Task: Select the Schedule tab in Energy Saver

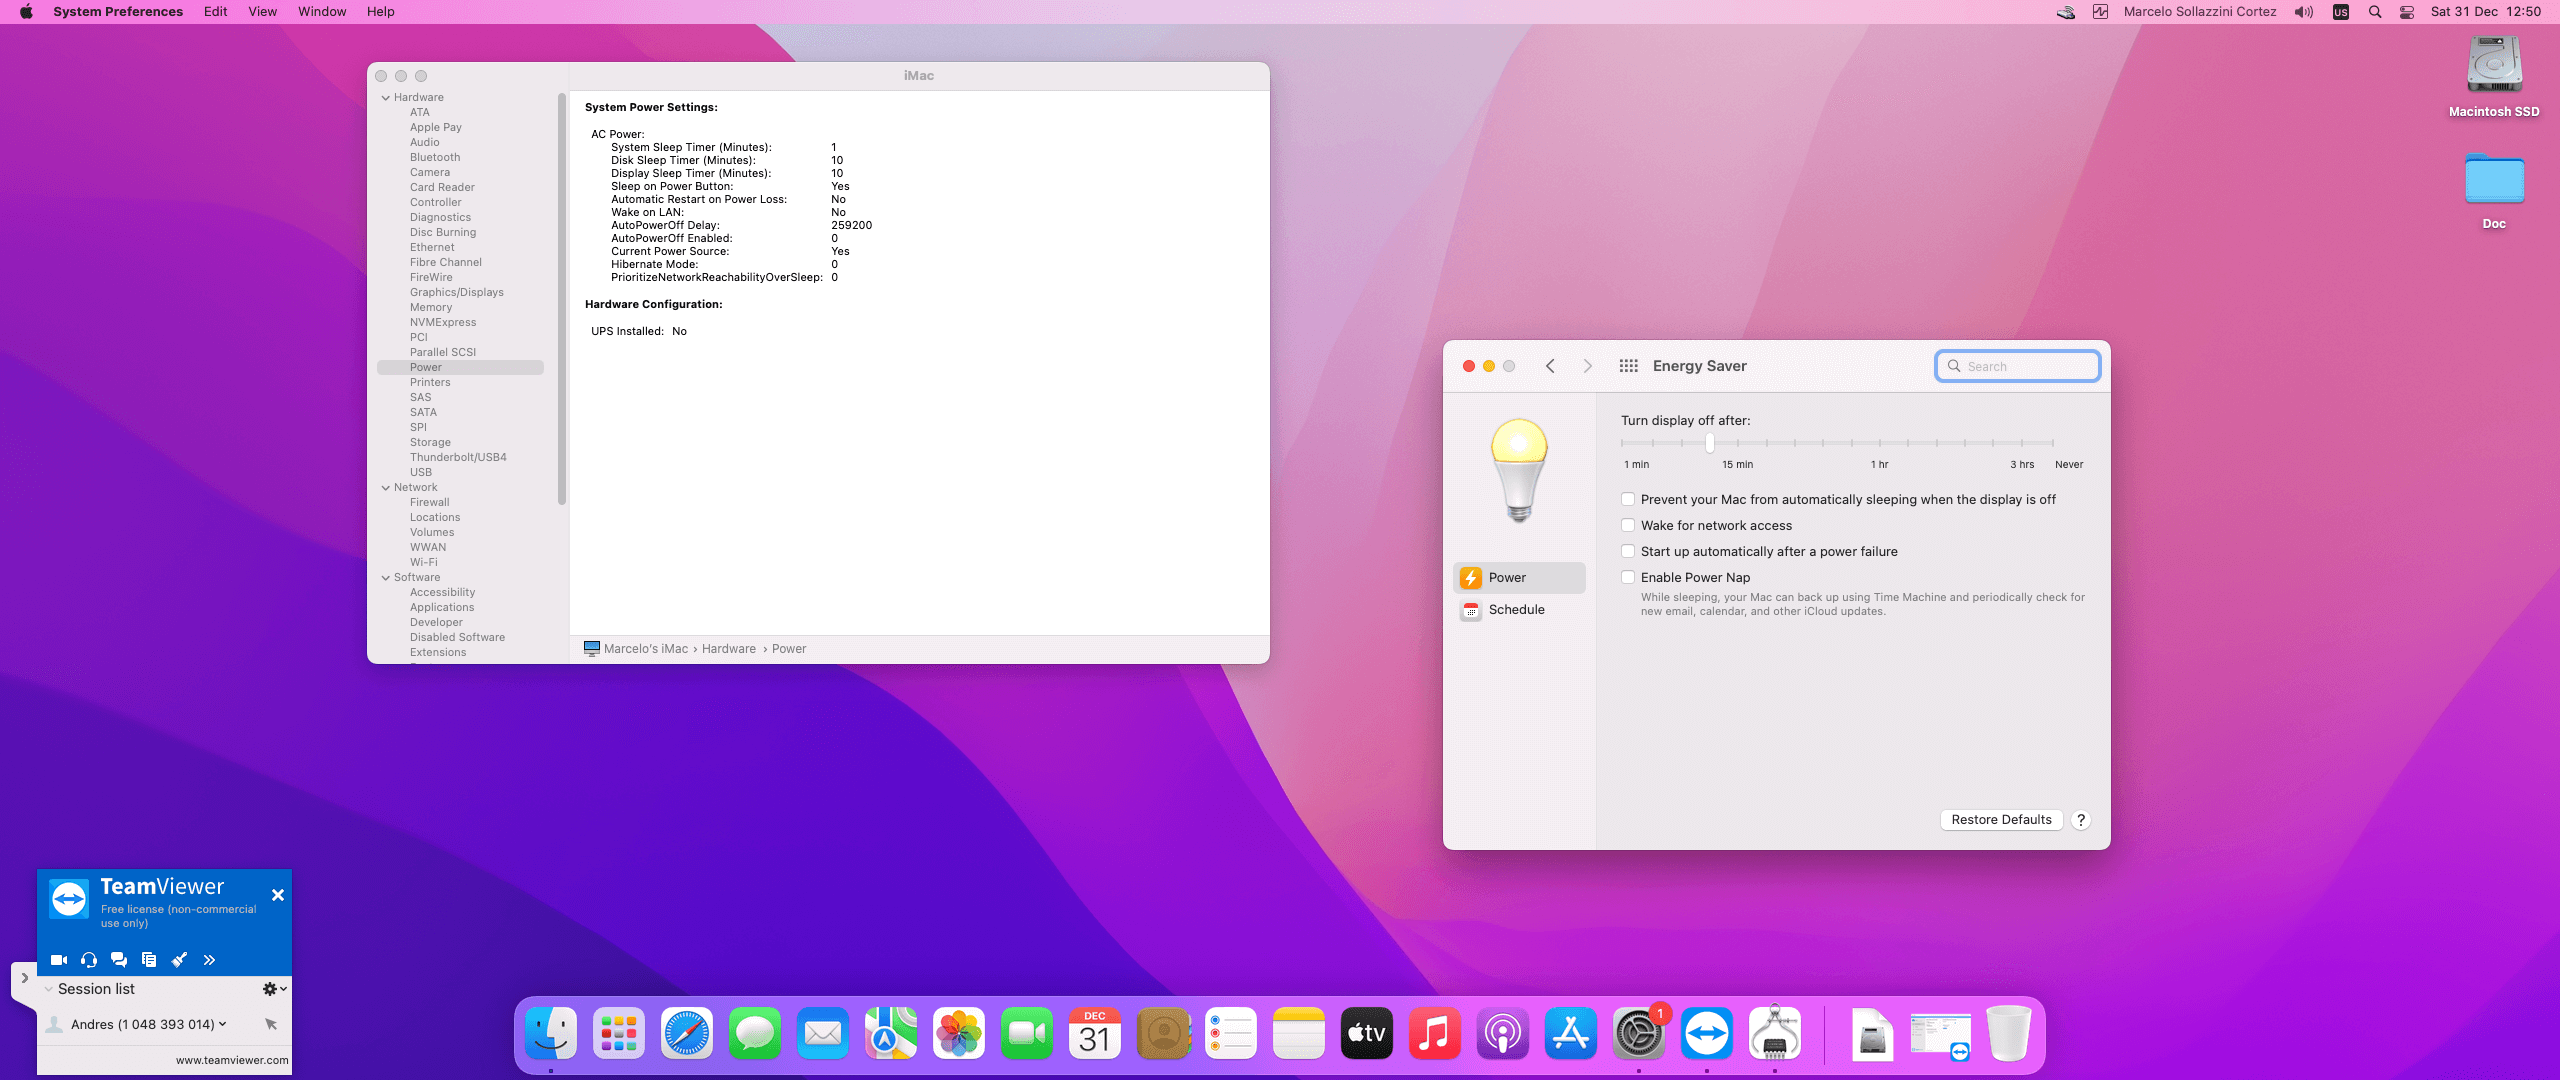Action: point(1516,610)
